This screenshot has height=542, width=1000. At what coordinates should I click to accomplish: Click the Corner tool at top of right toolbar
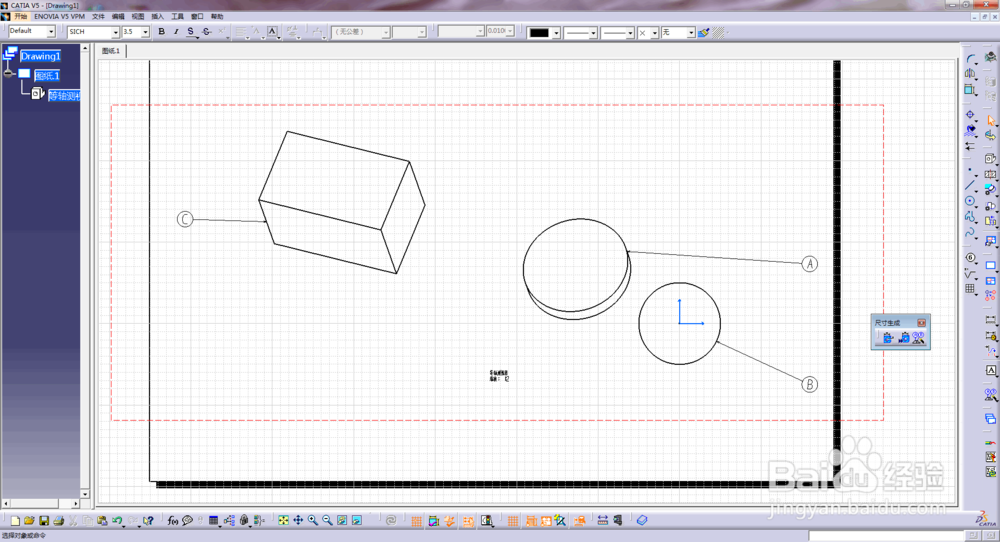[x=970, y=58]
